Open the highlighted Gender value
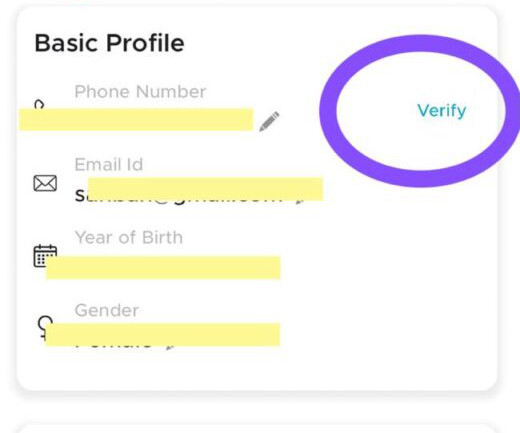520x433 pixels. tap(162, 334)
